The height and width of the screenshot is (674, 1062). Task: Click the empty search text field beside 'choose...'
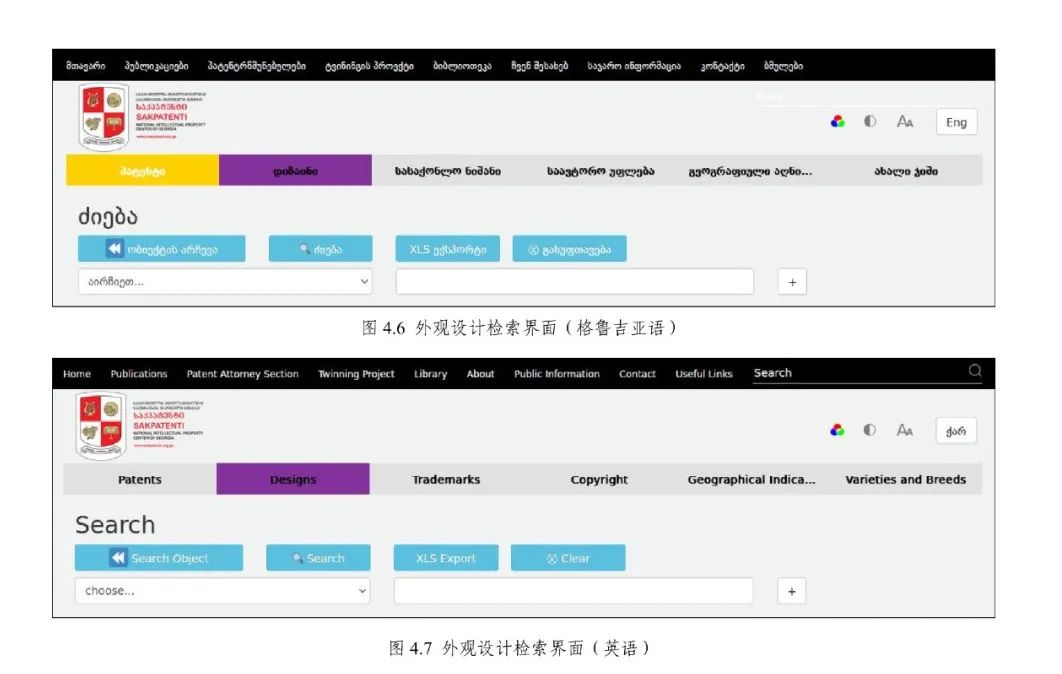[x=573, y=591]
